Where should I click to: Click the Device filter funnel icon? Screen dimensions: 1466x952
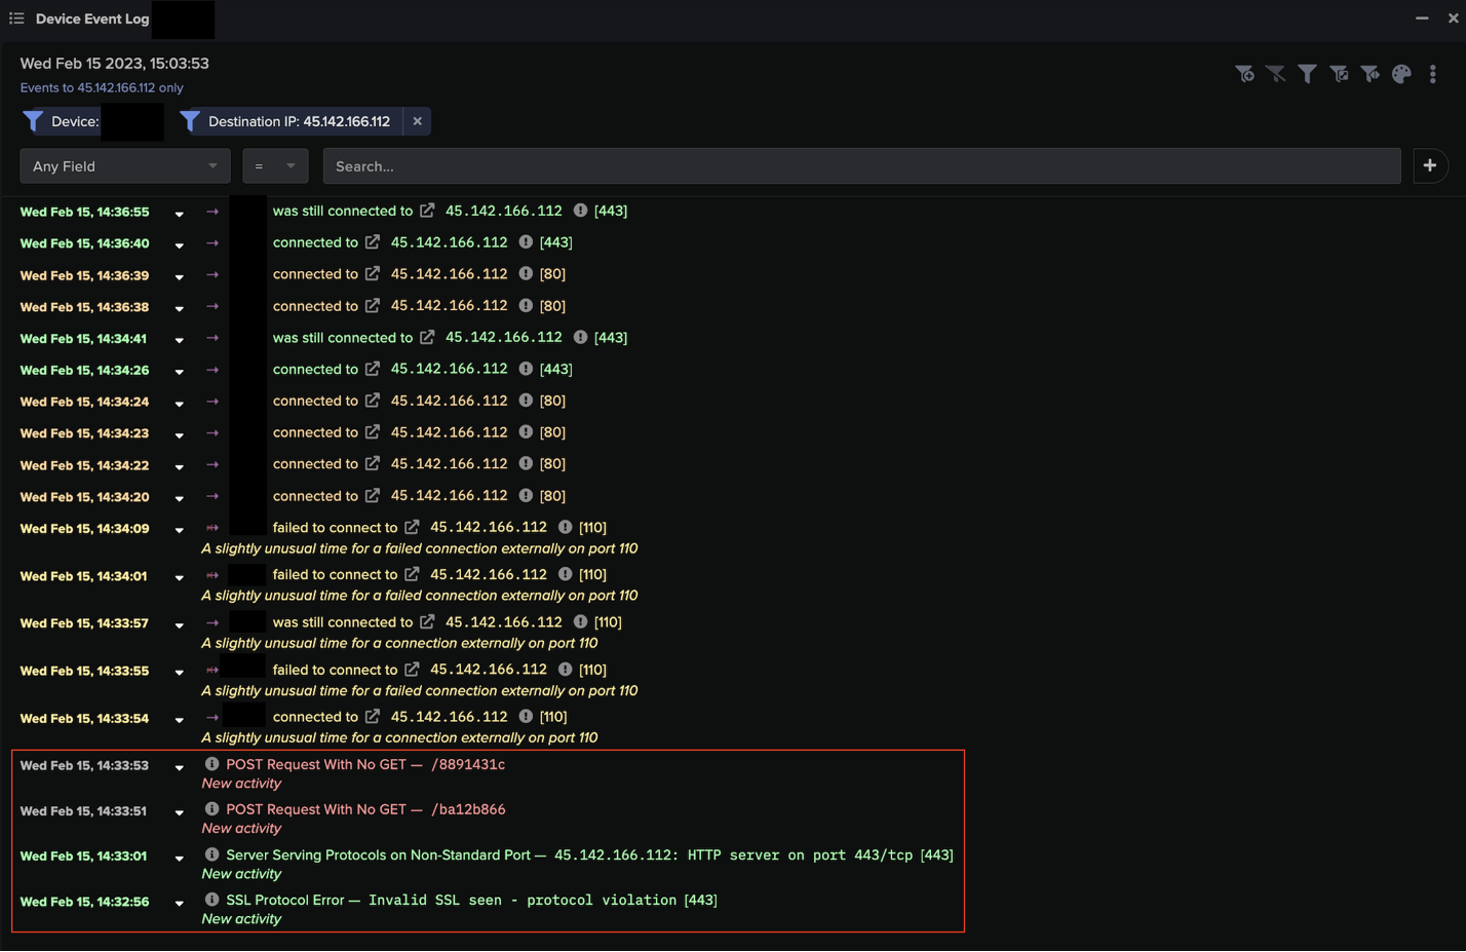click(x=33, y=121)
